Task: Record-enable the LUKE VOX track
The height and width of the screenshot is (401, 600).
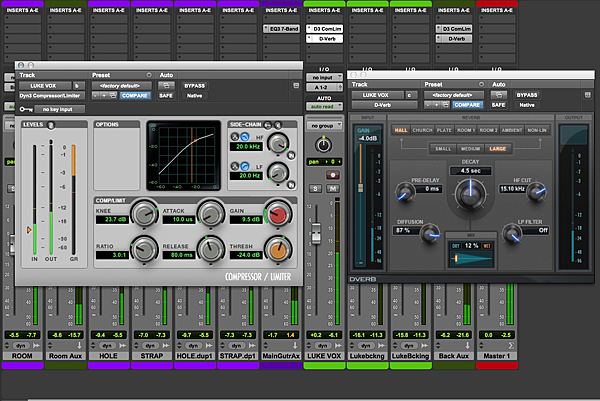Action: (x=333, y=175)
